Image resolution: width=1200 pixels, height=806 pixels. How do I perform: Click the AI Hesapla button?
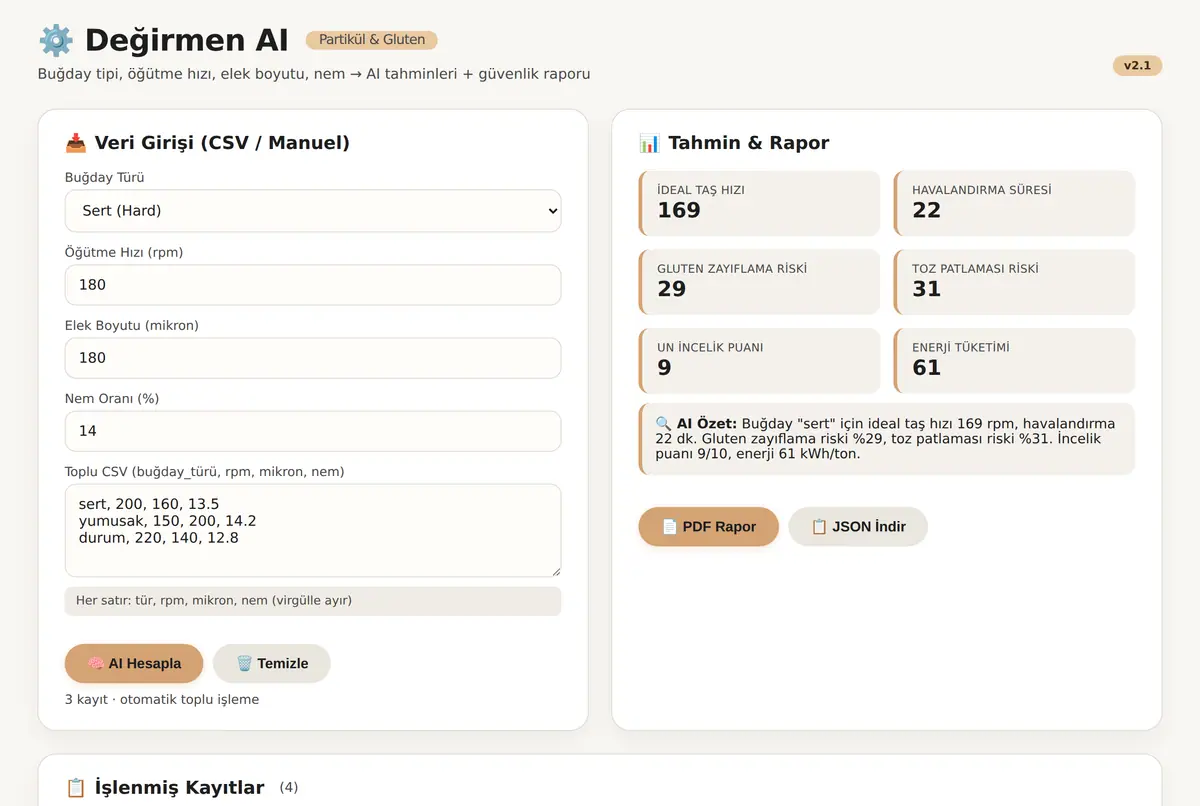[134, 664]
